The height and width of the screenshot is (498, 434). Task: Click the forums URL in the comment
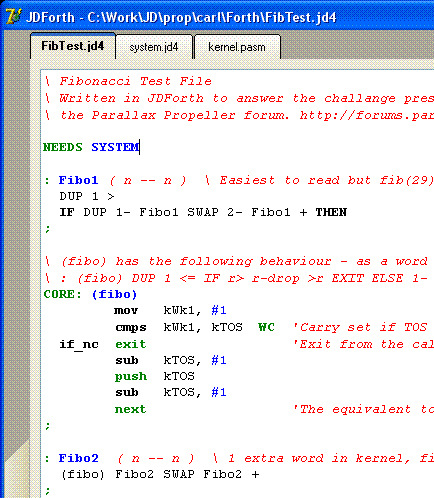click(x=367, y=115)
